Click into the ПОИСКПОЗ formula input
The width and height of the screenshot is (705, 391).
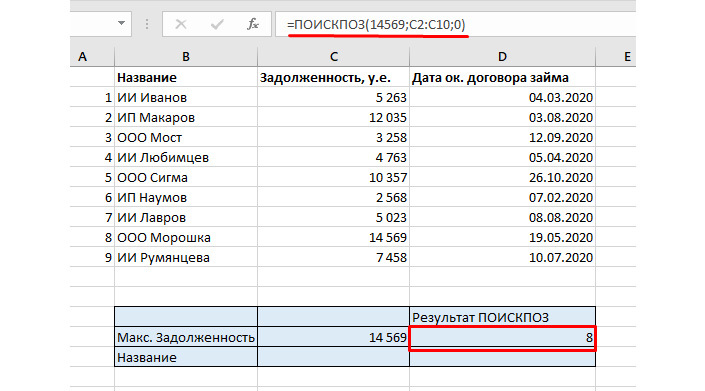point(455,24)
